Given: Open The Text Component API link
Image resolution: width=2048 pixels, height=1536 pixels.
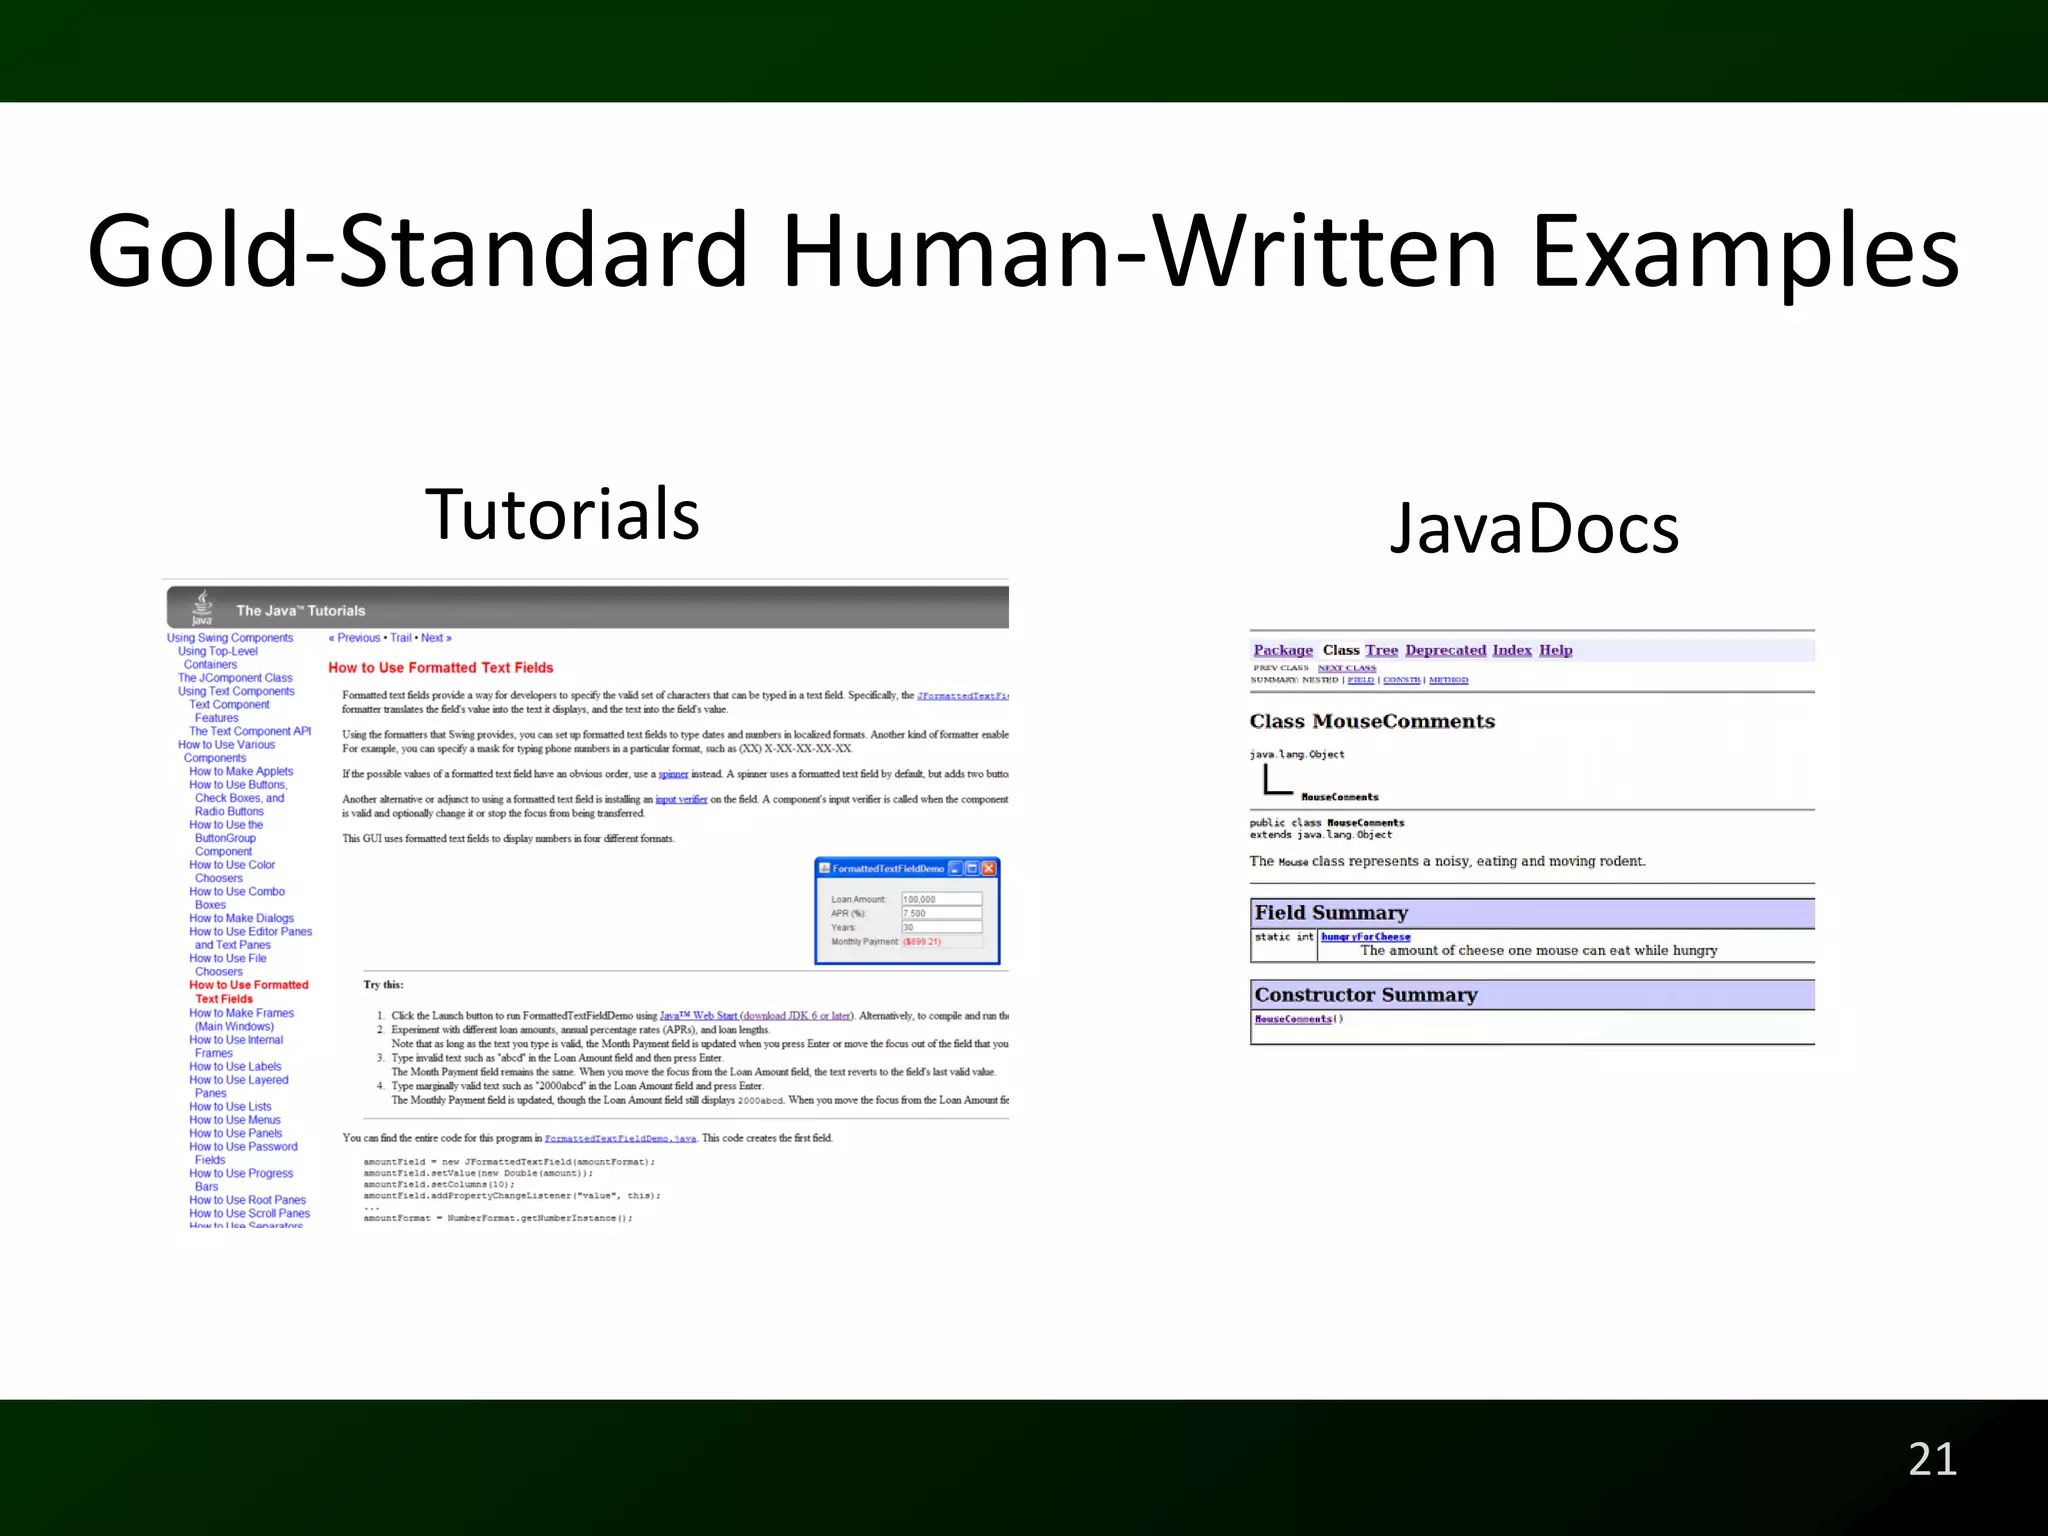Looking at the screenshot, I should click(x=250, y=731).
